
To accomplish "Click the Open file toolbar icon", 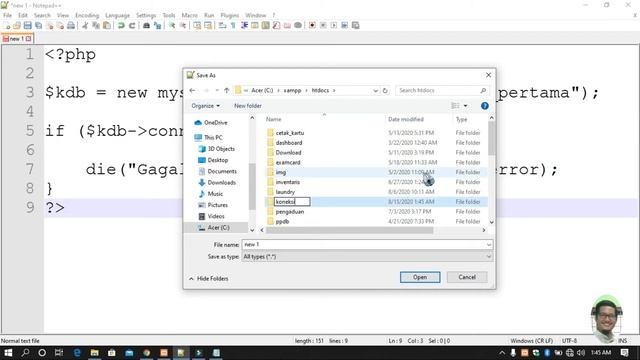I will [17, 25].
